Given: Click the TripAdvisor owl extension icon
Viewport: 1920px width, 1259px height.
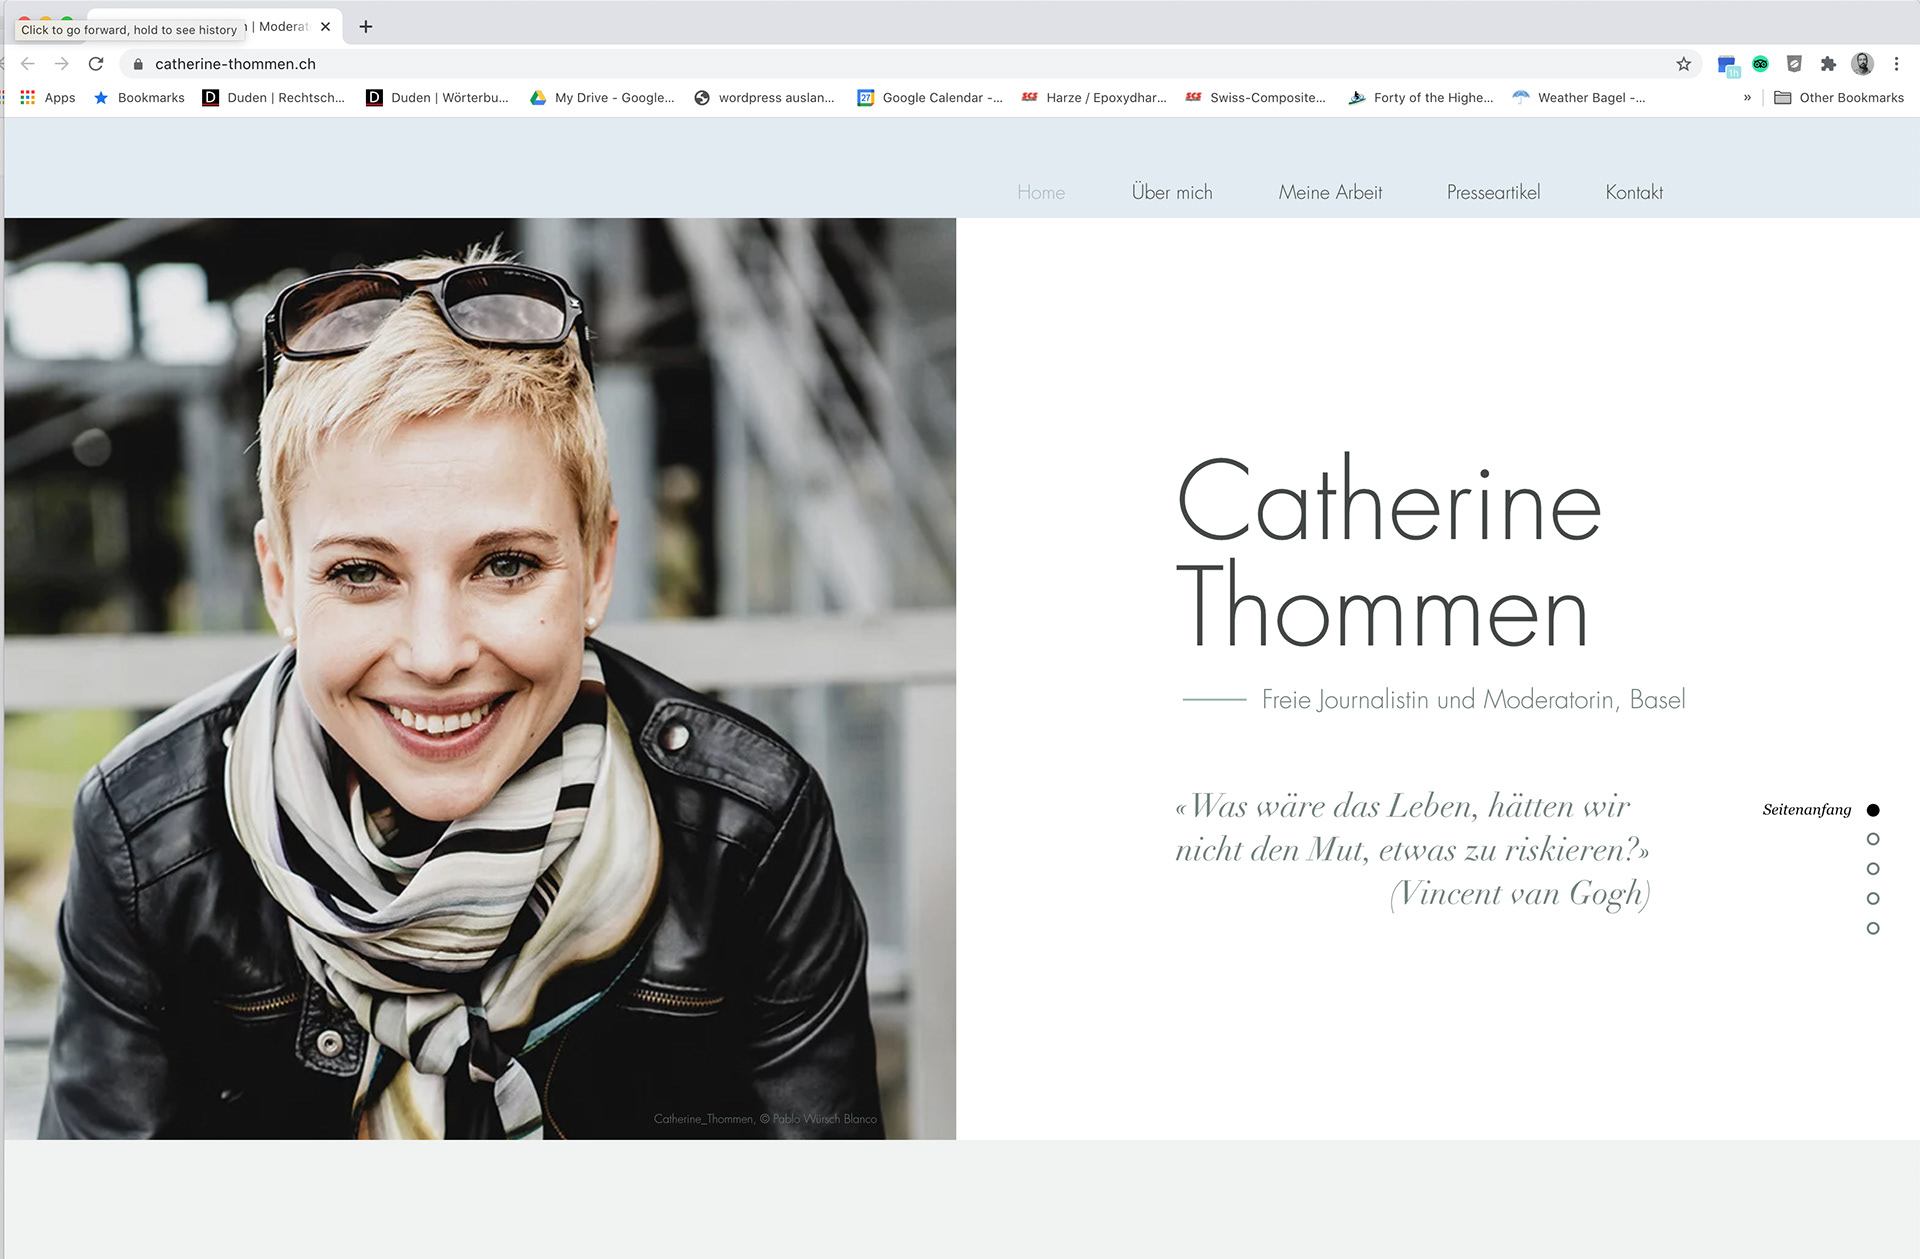Looking at the screenshot, I should click(x=1761, y=64).
